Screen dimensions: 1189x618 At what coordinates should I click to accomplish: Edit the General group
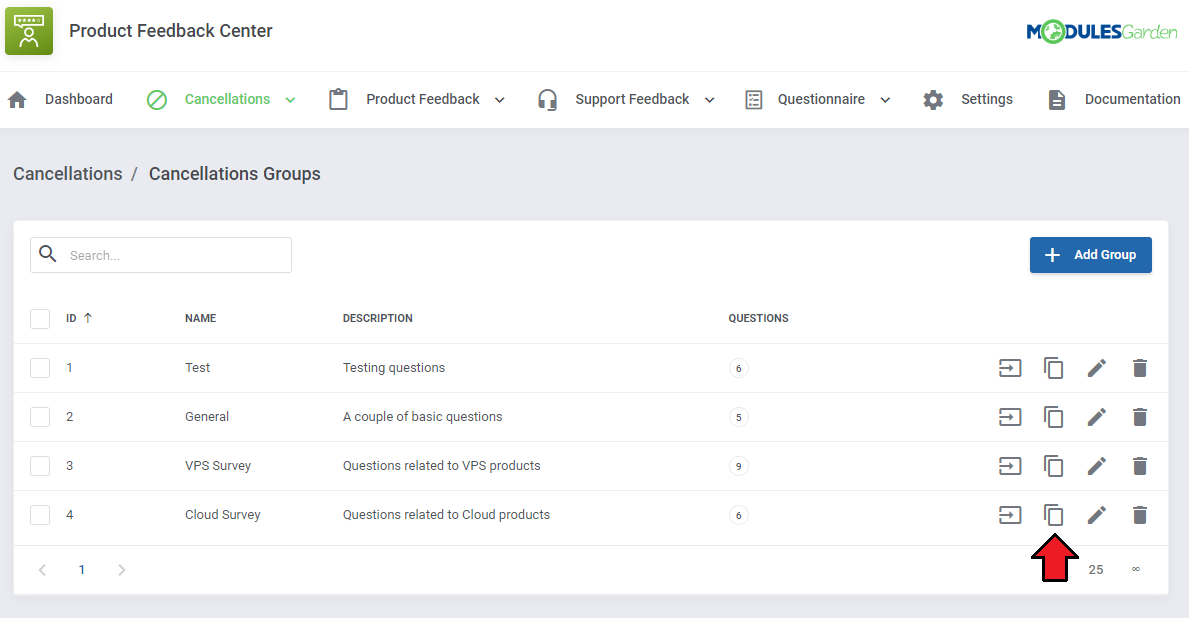[x=1096, y=417]
